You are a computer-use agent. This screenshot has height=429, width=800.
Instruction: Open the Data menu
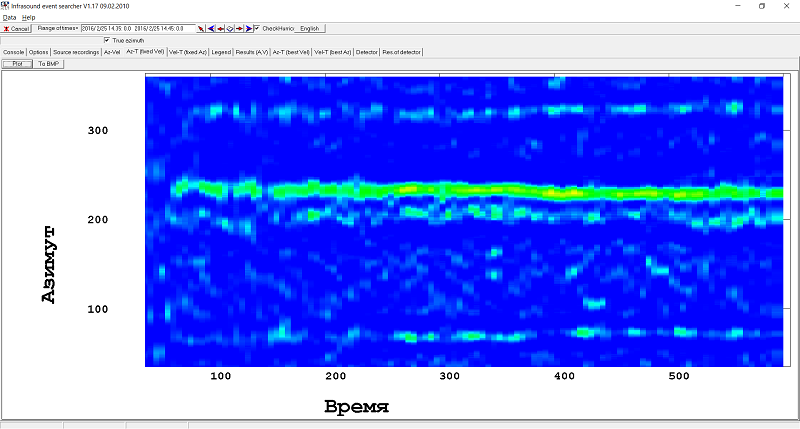coord(9,18)
